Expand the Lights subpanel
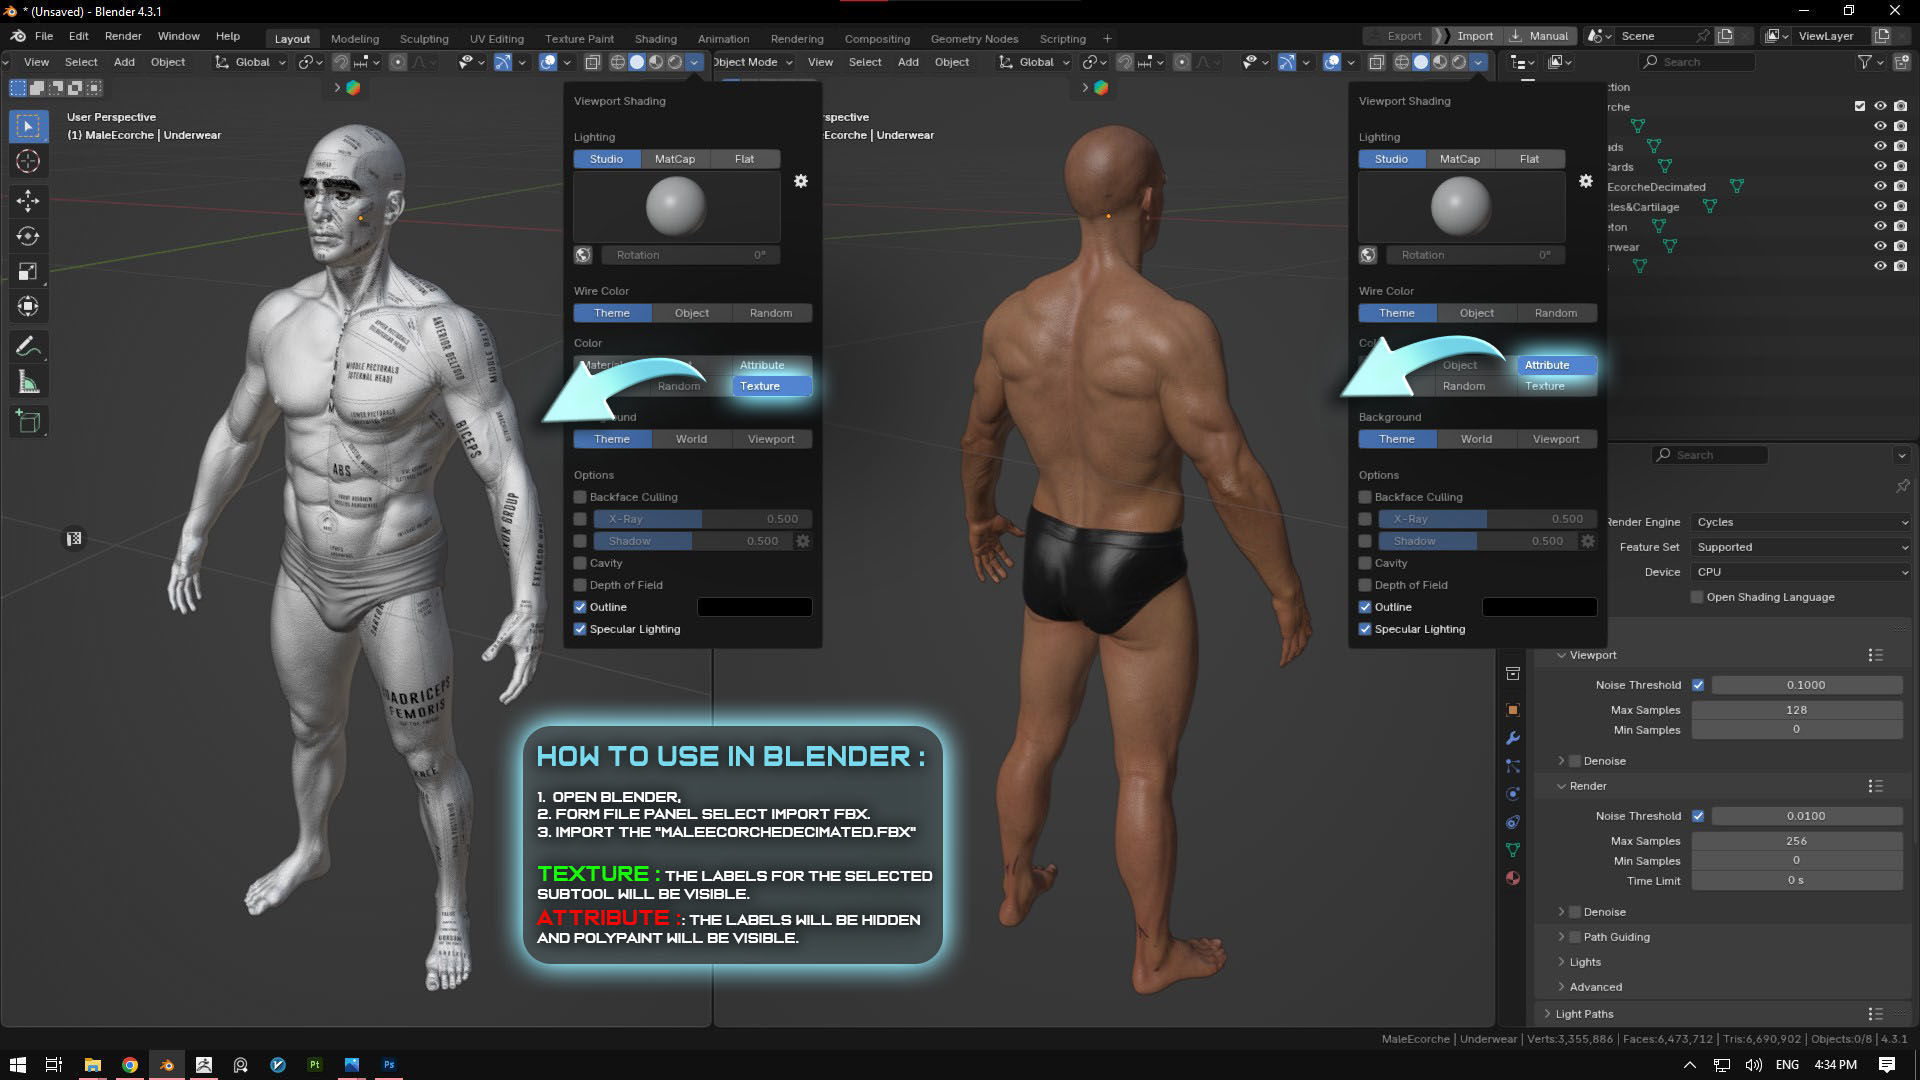The image size is (1920, 1080). pos(1562,962)
